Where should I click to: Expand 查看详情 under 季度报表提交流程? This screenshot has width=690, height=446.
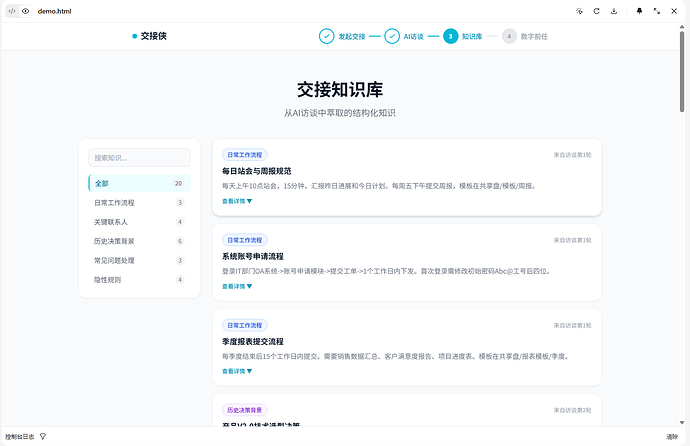[x=237, y=371]
